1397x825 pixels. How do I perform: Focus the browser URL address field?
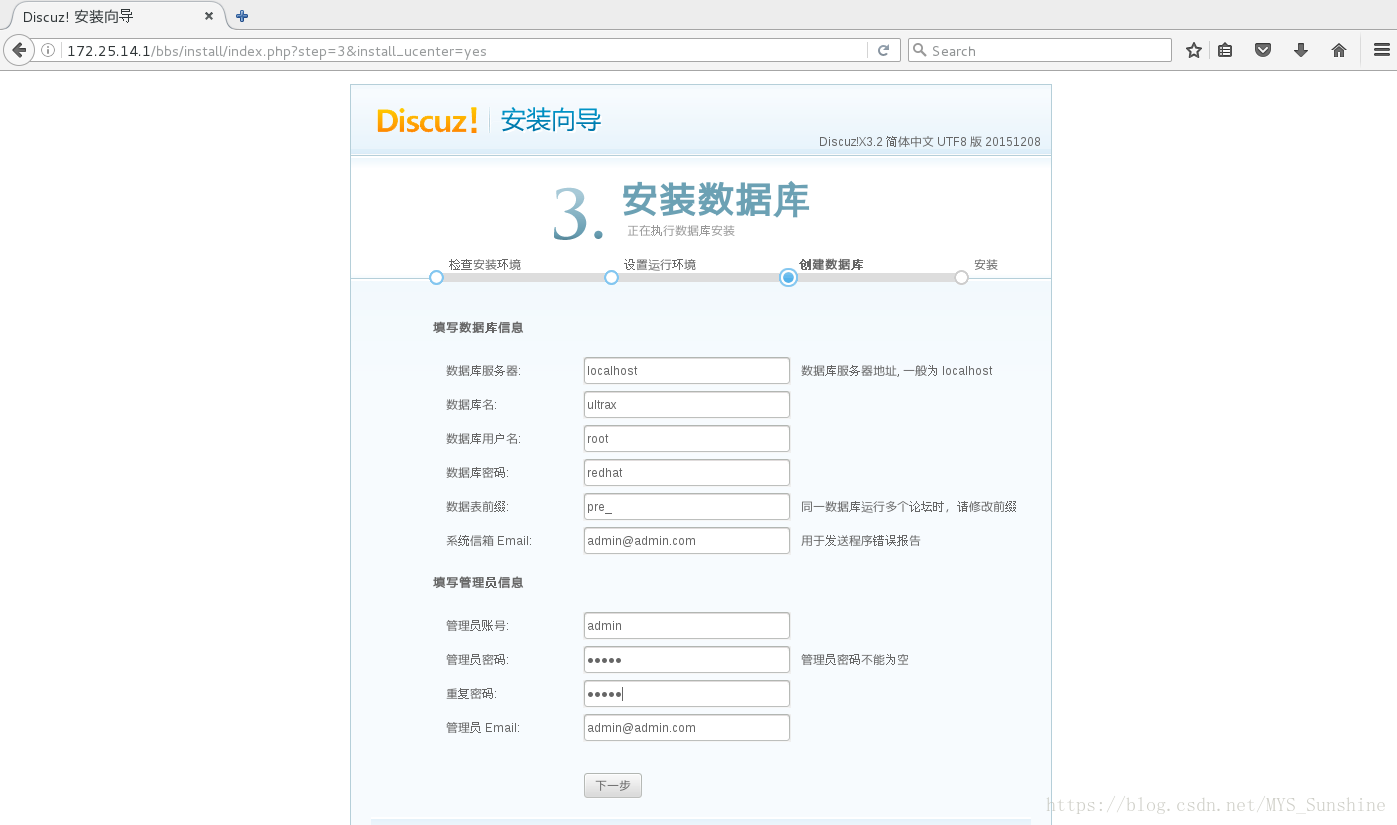click(x=465, y=50)
